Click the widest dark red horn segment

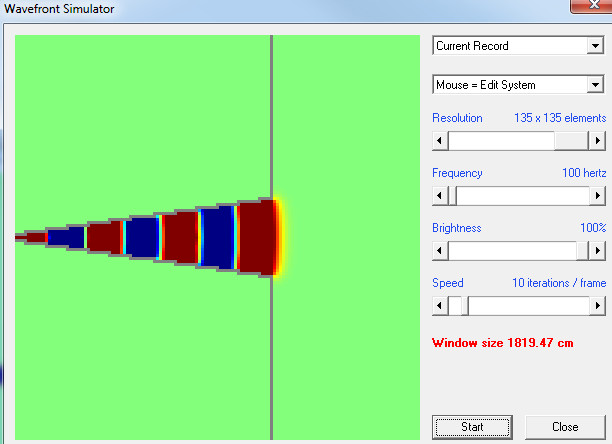click(256, 237)
